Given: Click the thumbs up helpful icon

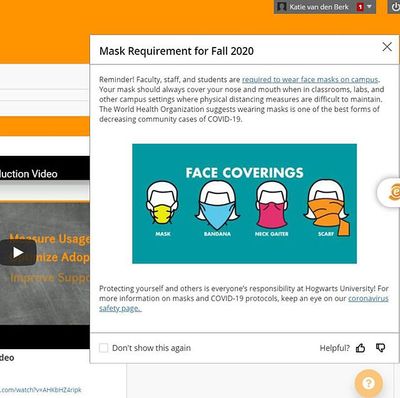Looking at the screenshot, I should pyautogui.click(x=360, y=348).
